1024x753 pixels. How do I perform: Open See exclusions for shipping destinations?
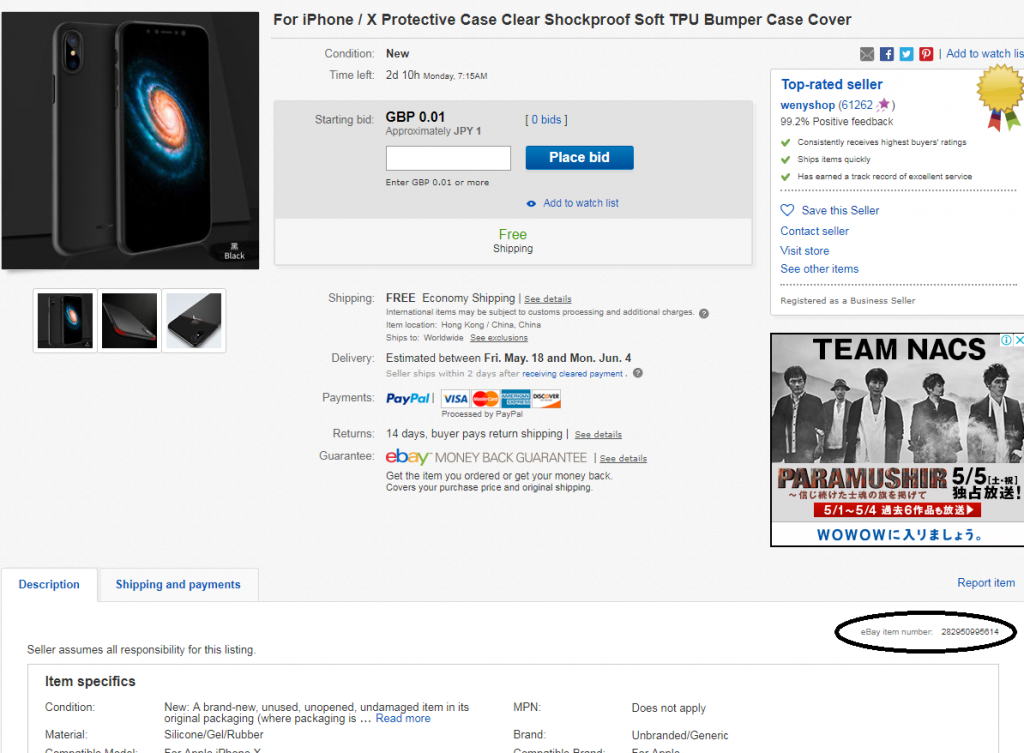tap(499, 338)
